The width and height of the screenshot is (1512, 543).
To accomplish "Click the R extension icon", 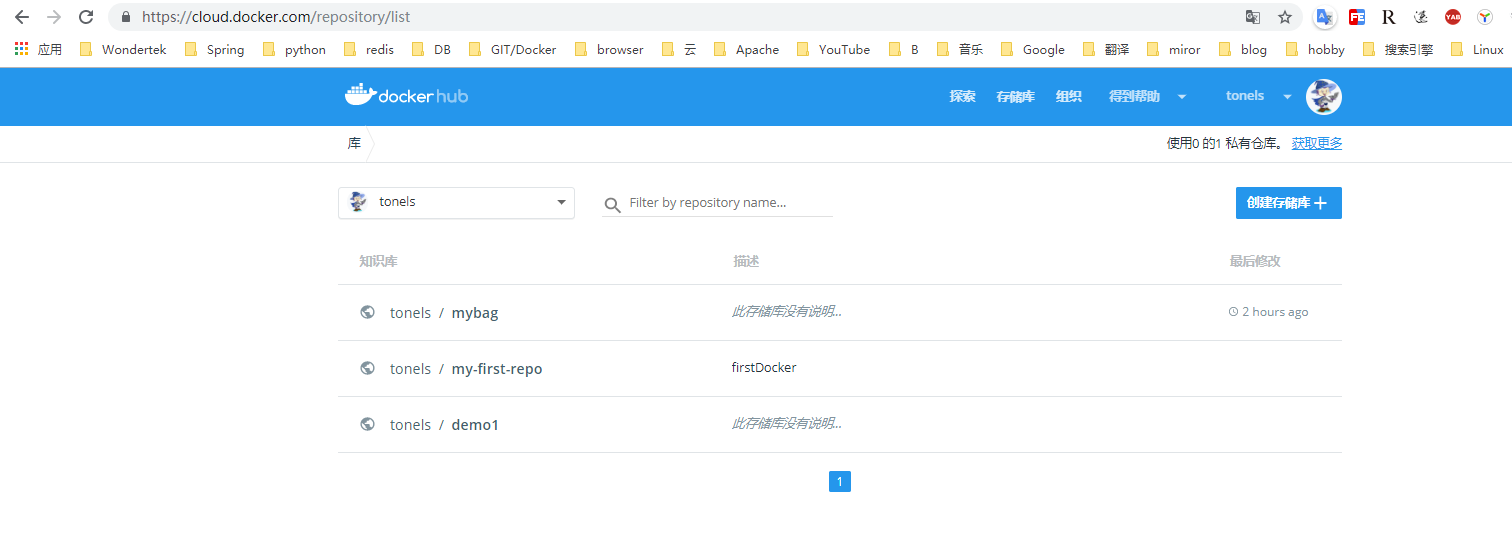I will [1388, 17].
